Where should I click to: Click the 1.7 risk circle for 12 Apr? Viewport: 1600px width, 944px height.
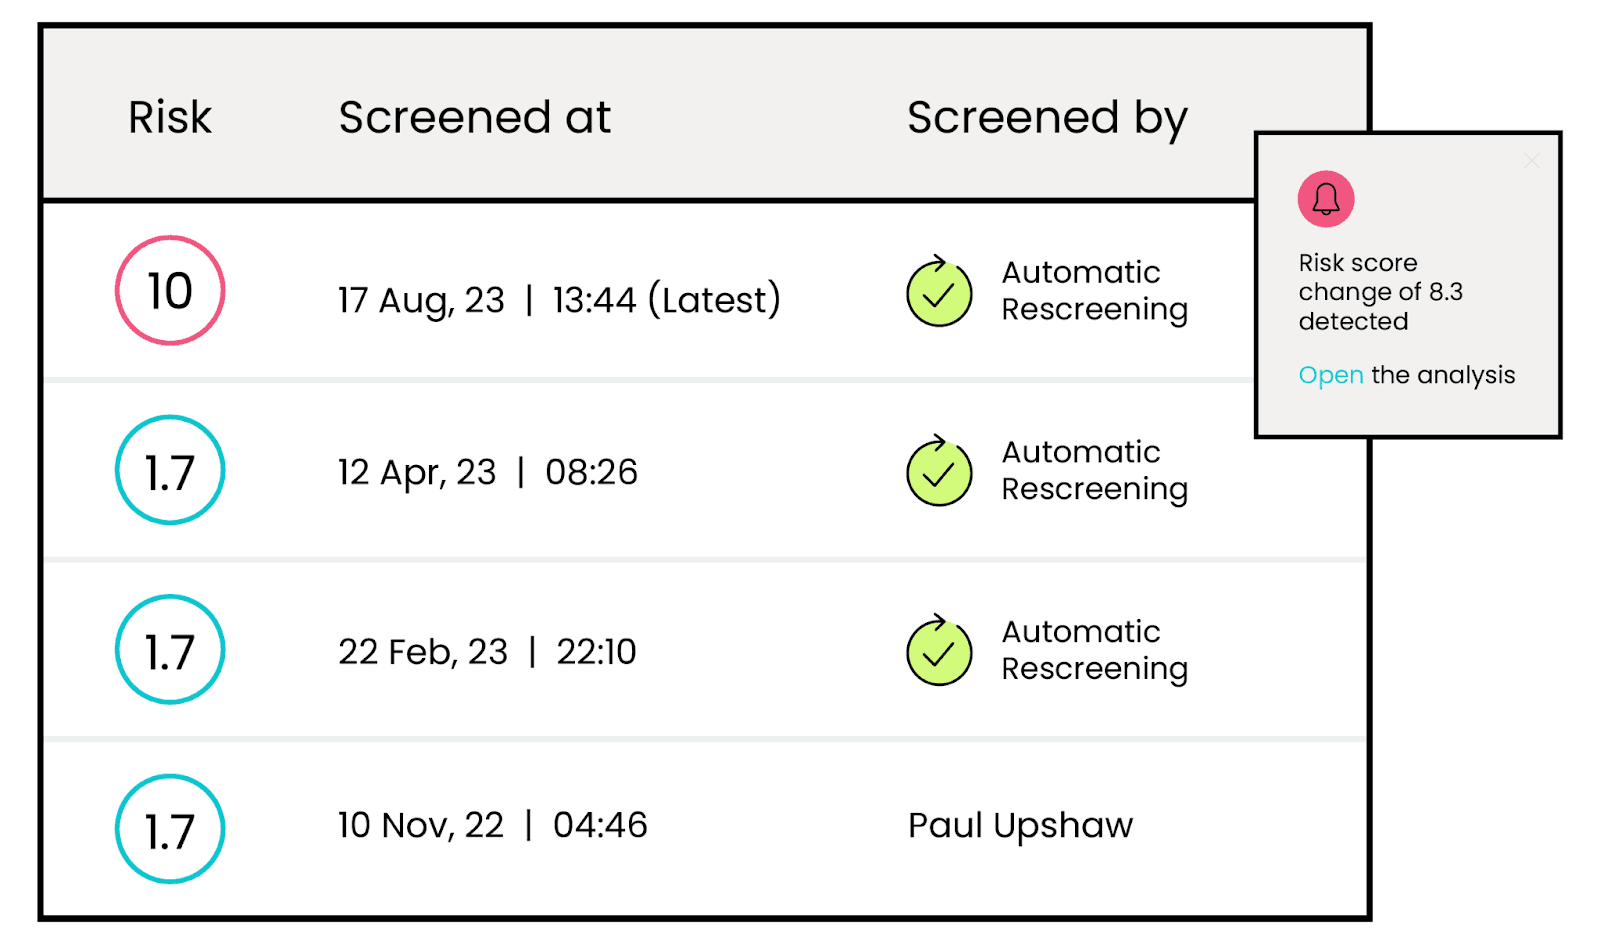[x=170, y=471]
